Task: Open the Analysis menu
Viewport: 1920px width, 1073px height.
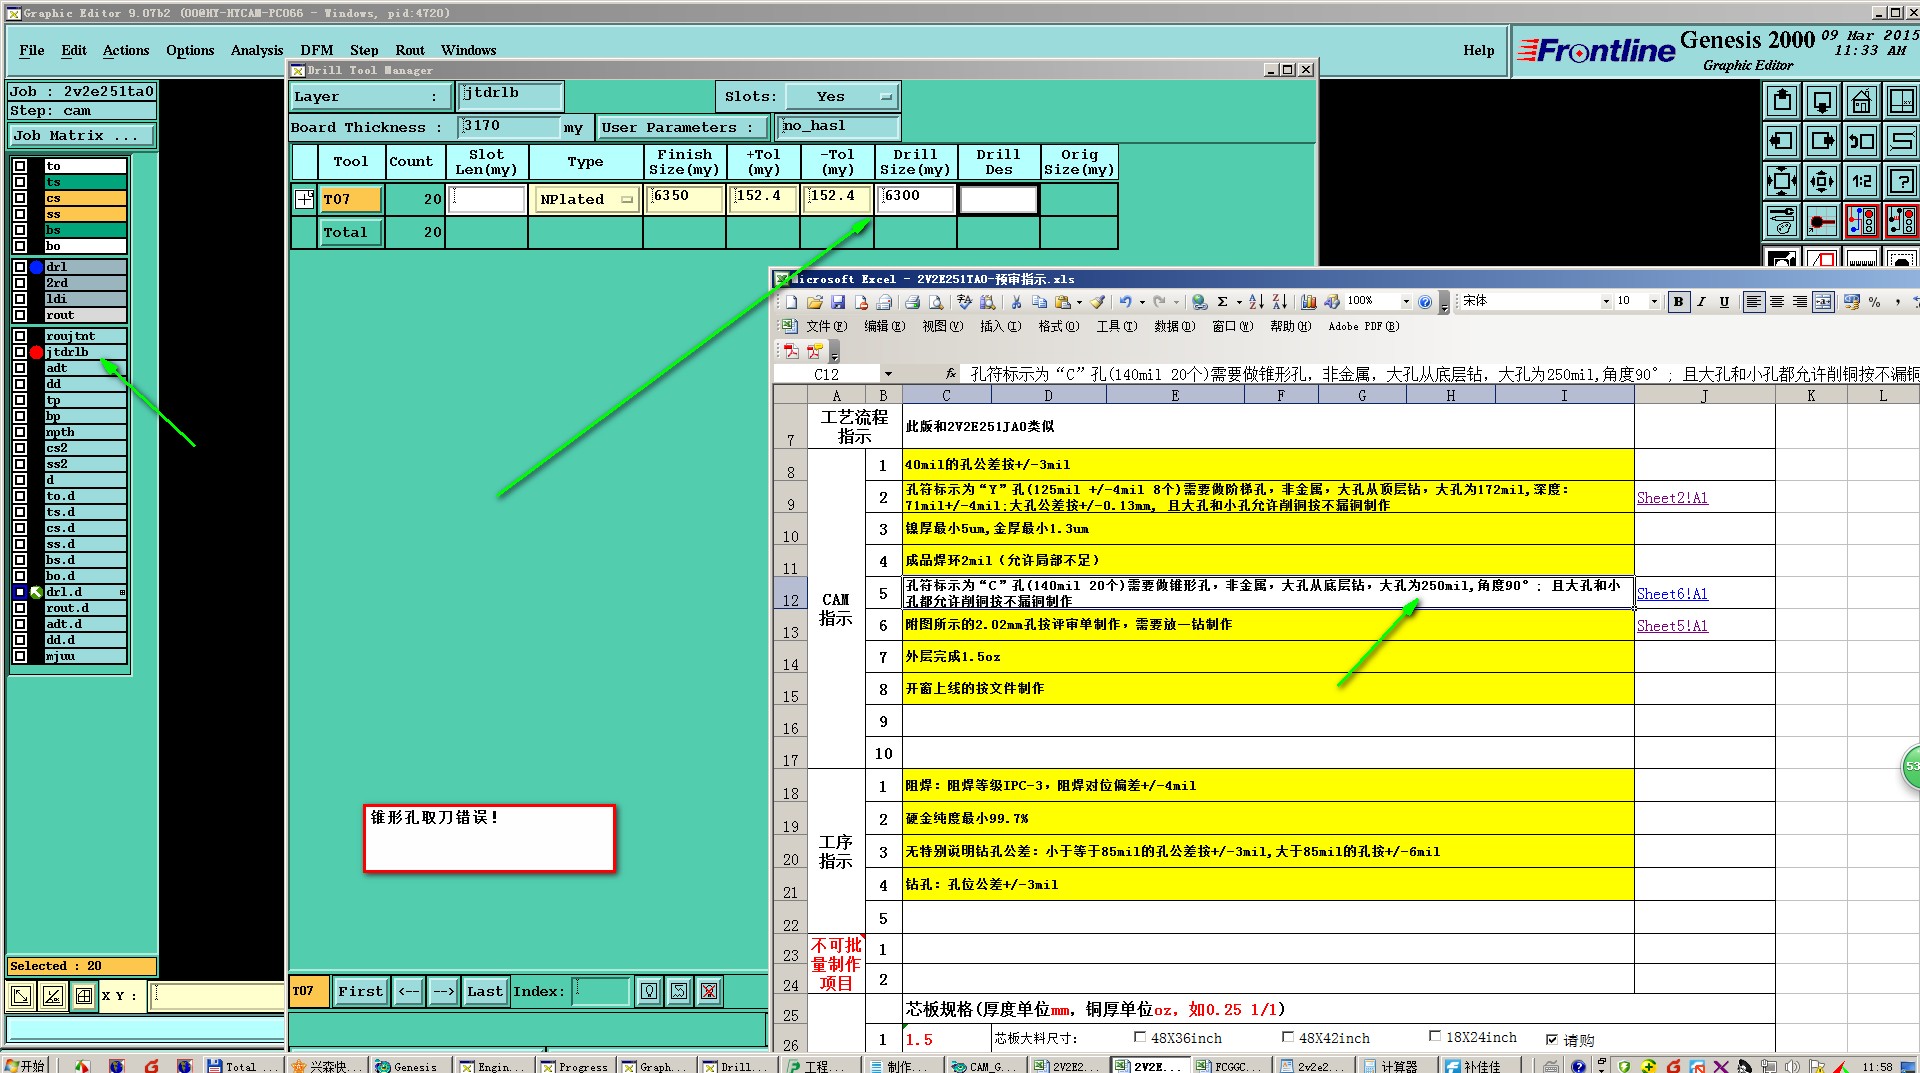Action: click(256, 50)
